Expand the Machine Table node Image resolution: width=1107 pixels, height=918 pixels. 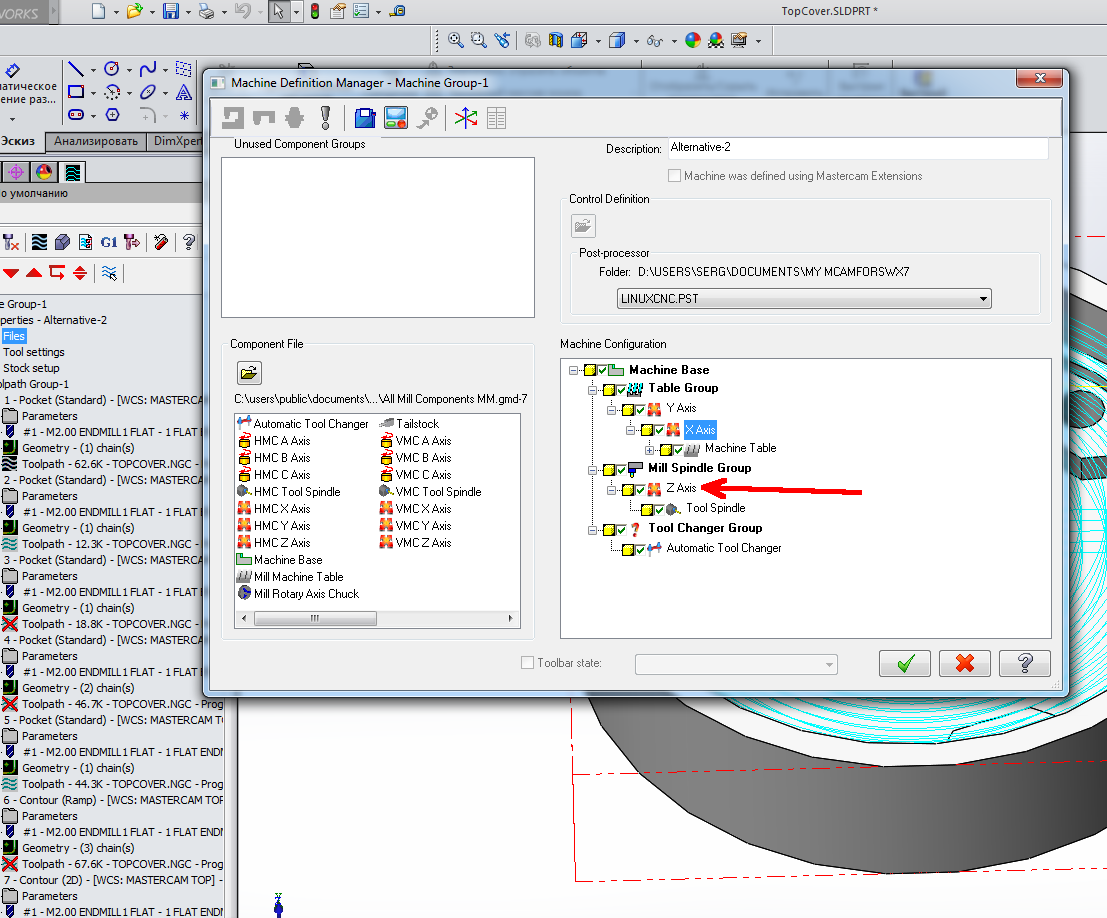tap(650, 450)
